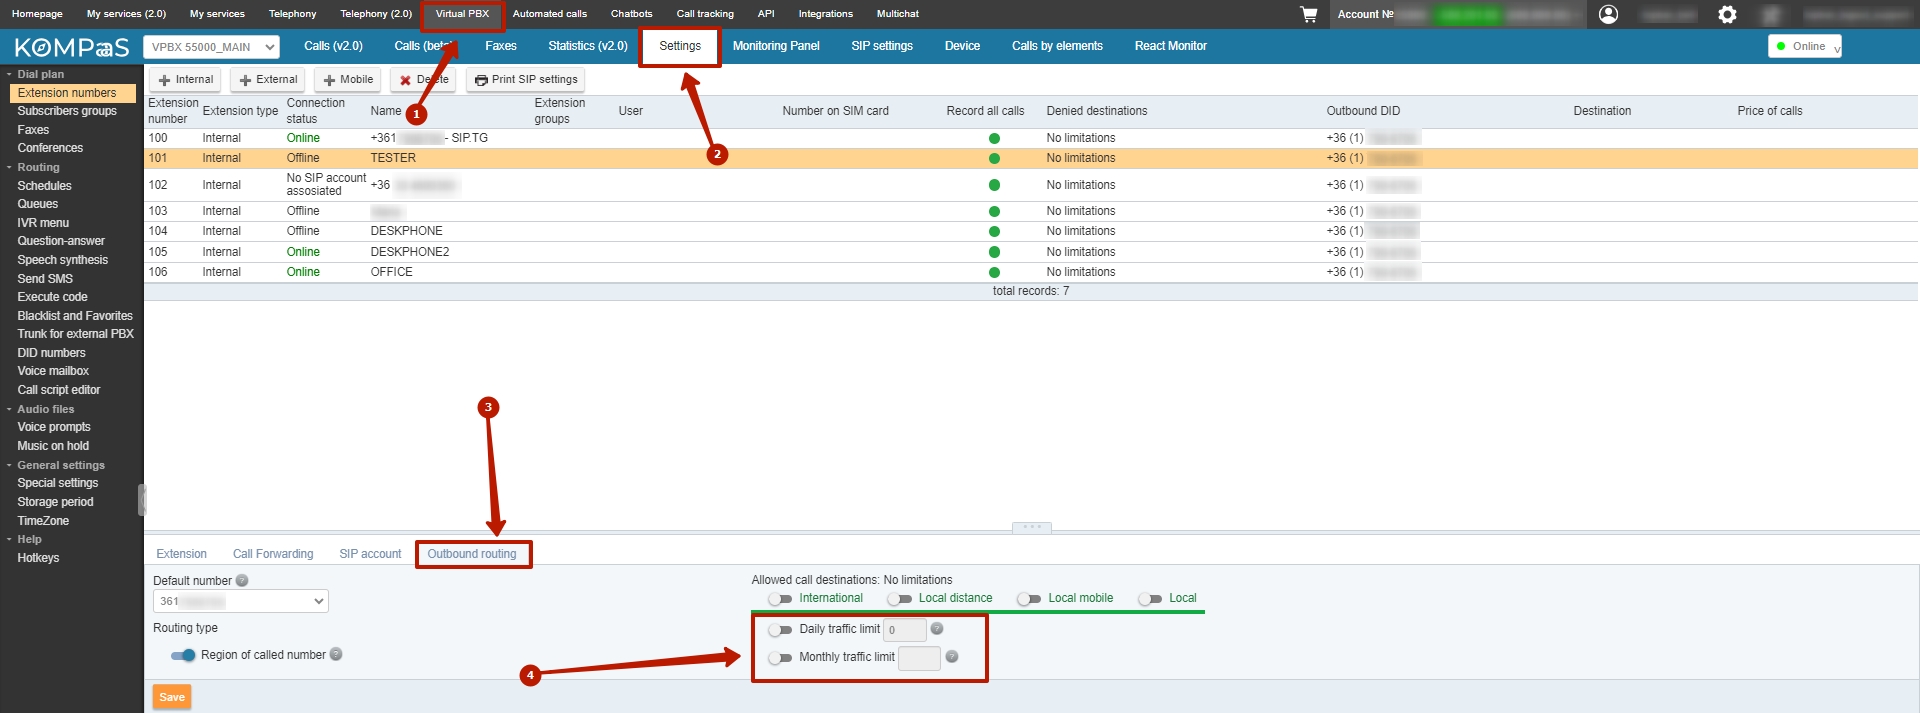
Task: Open the VPBX 55000_MAIN selector dropdown
Action: [x=211, y=47]
